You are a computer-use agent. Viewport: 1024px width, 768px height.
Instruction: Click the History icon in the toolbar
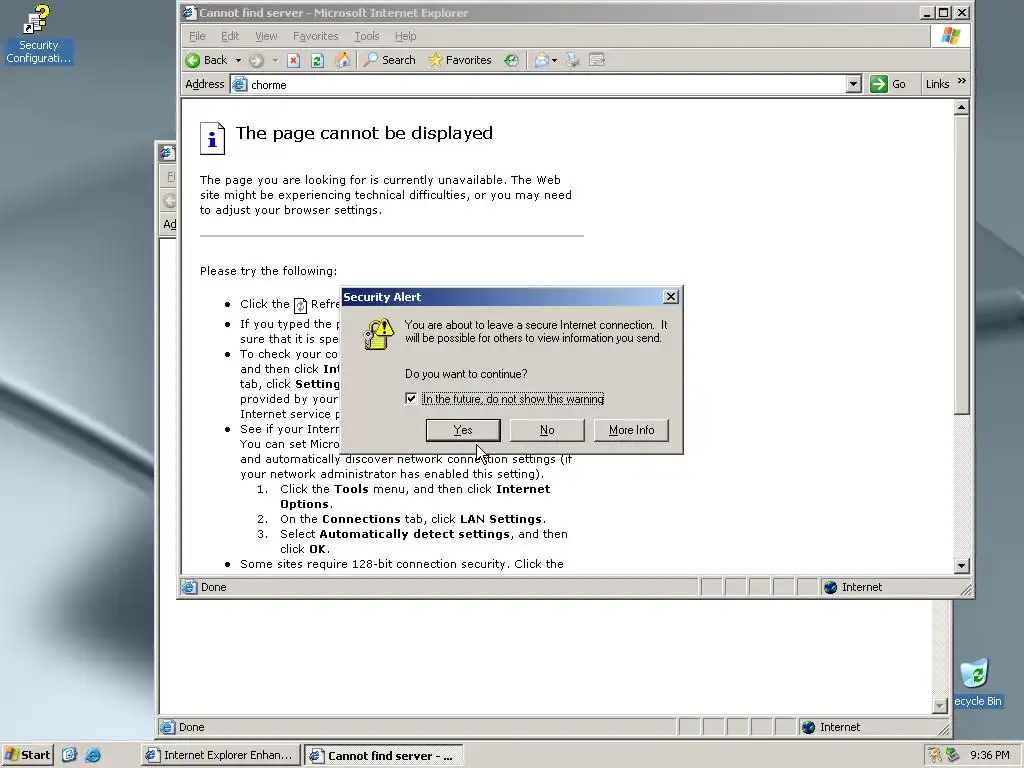point(511,60)
